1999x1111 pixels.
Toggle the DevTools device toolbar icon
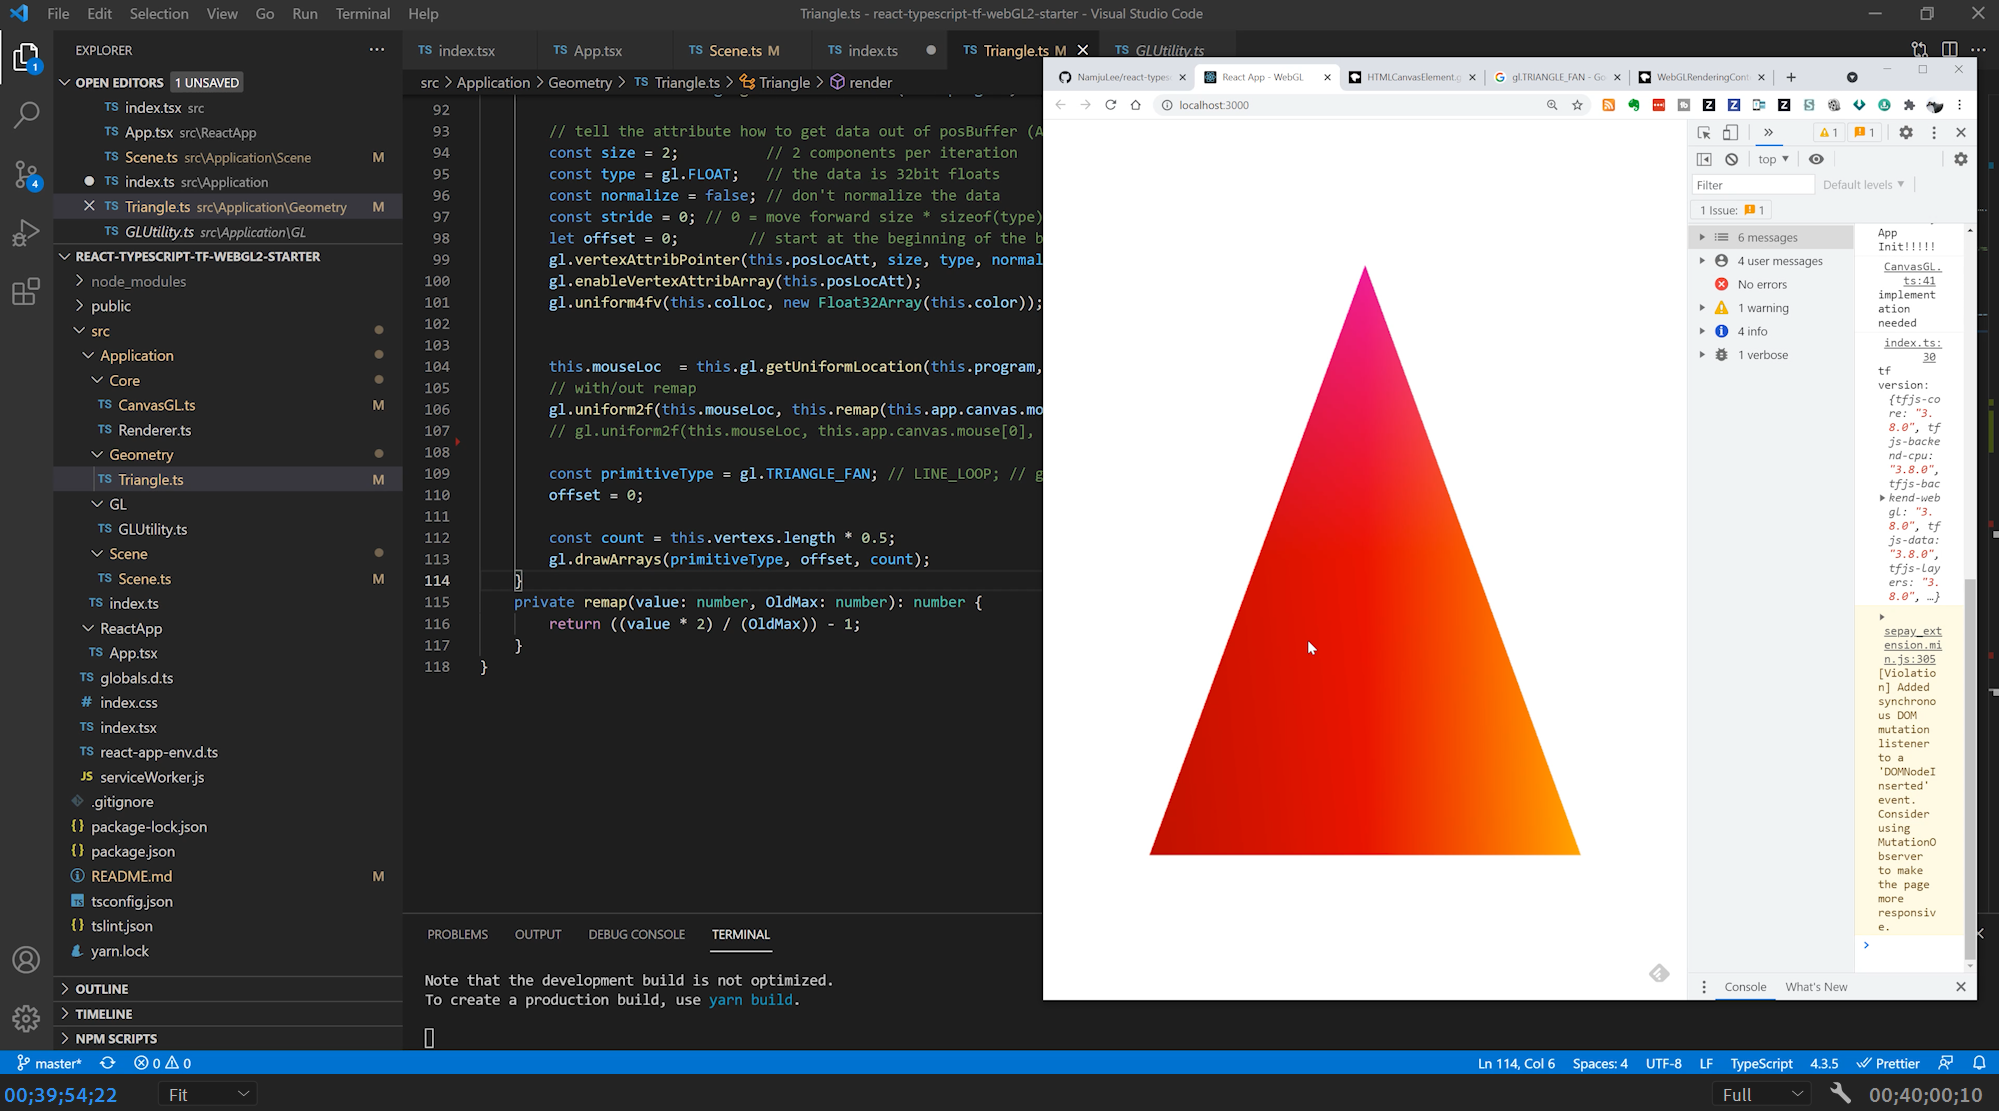[x=1731, y=132]
